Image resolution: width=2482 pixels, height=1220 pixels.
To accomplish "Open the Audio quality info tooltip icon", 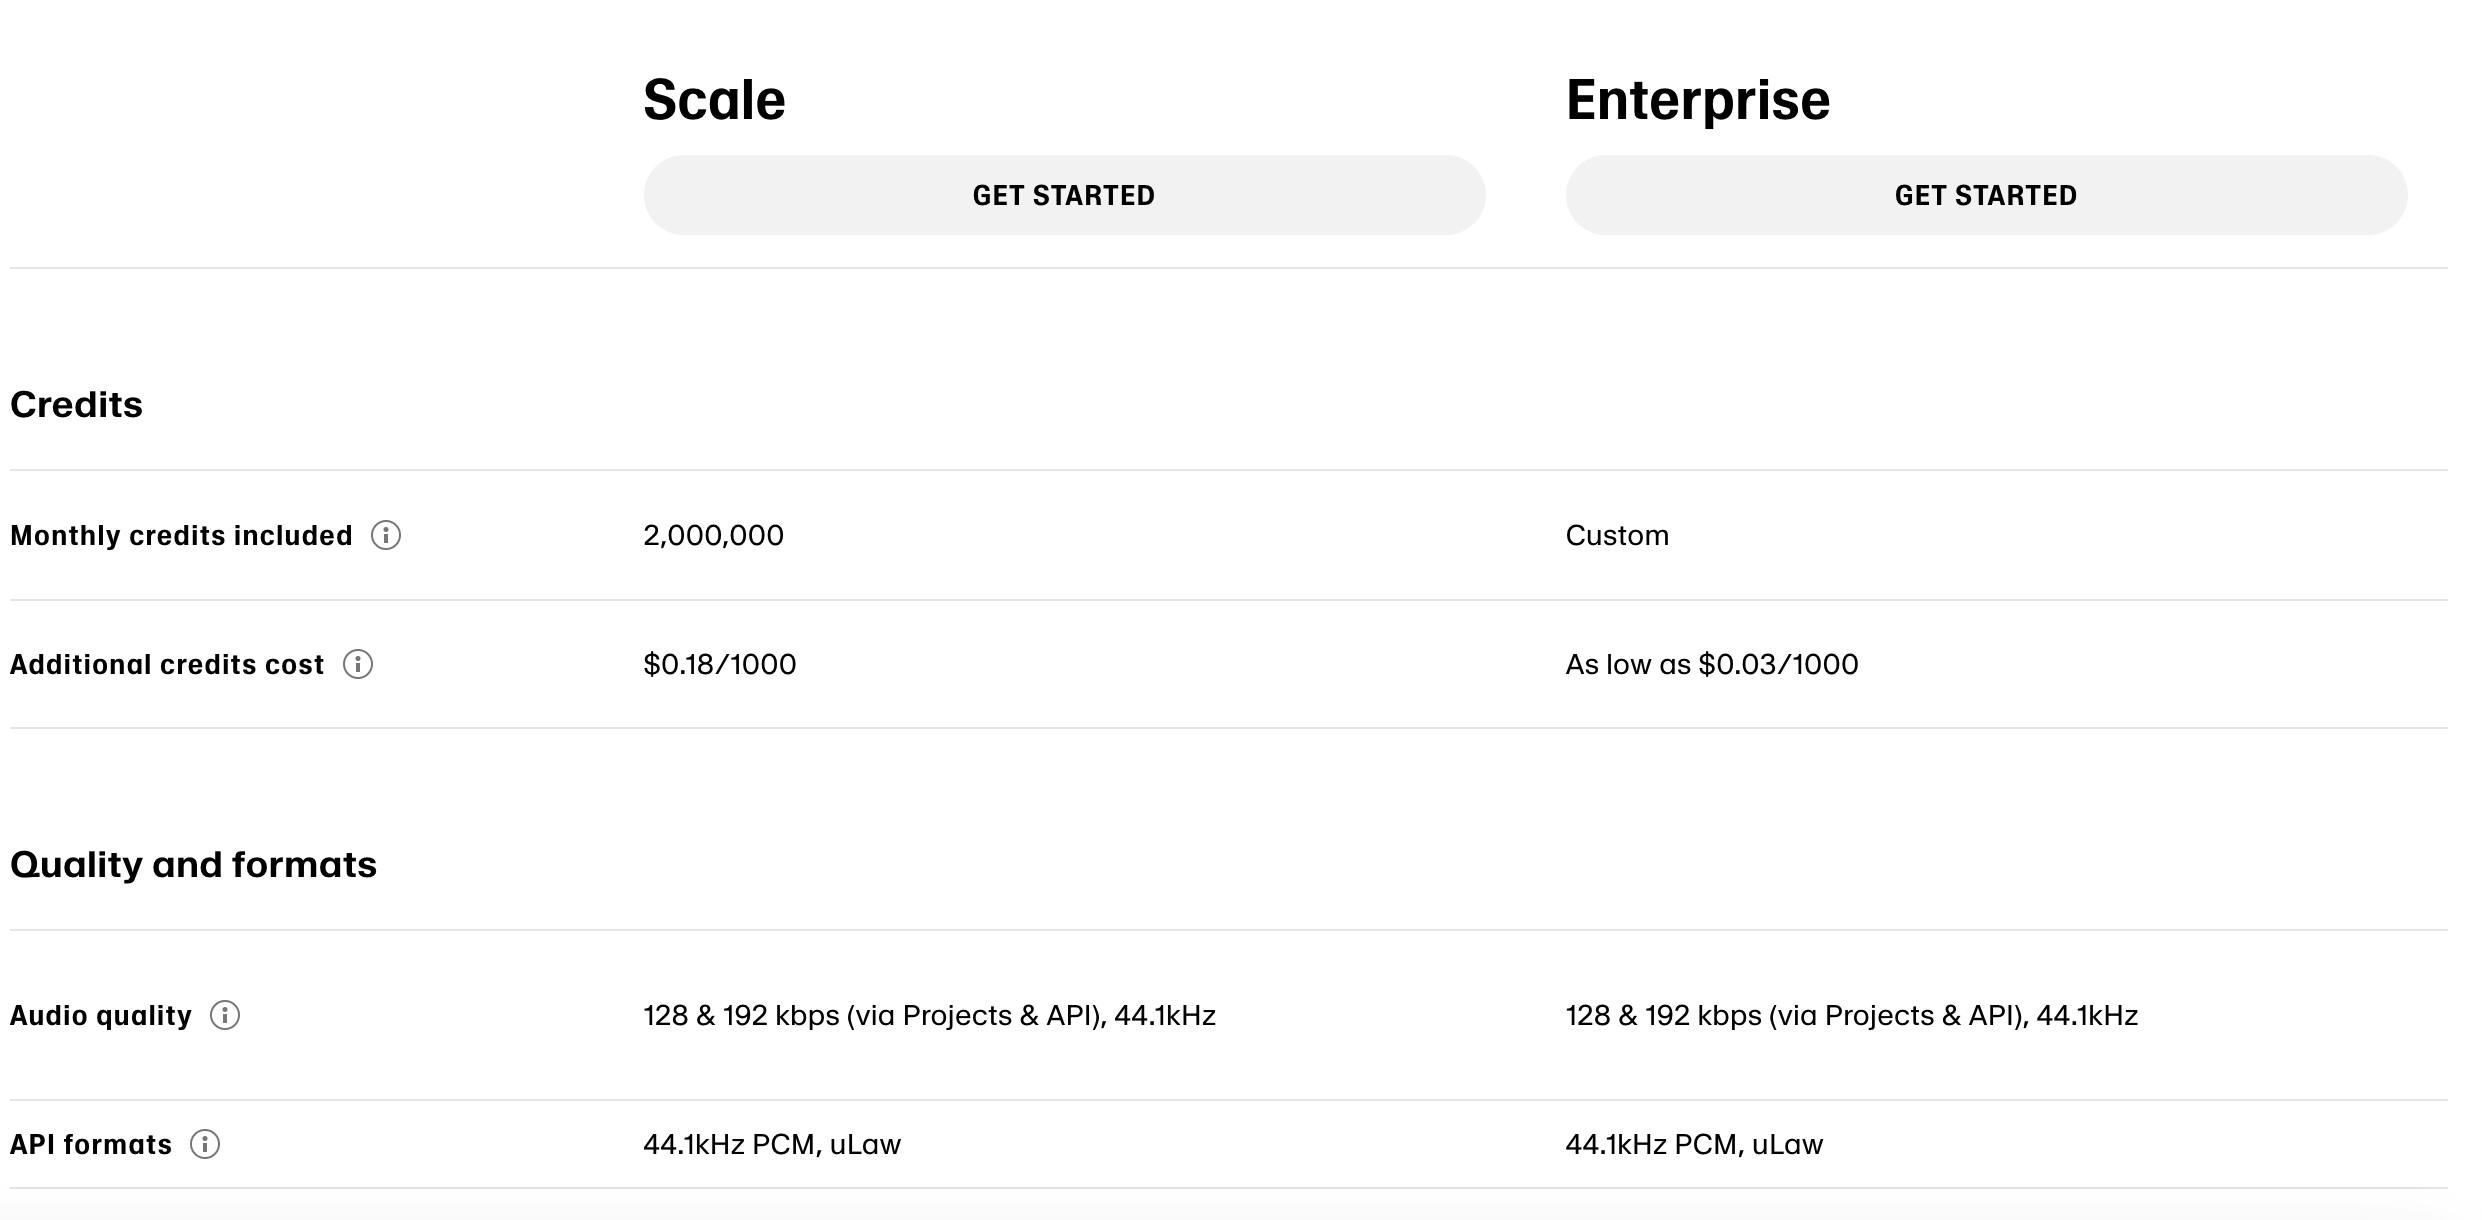I will point(225,1016).
